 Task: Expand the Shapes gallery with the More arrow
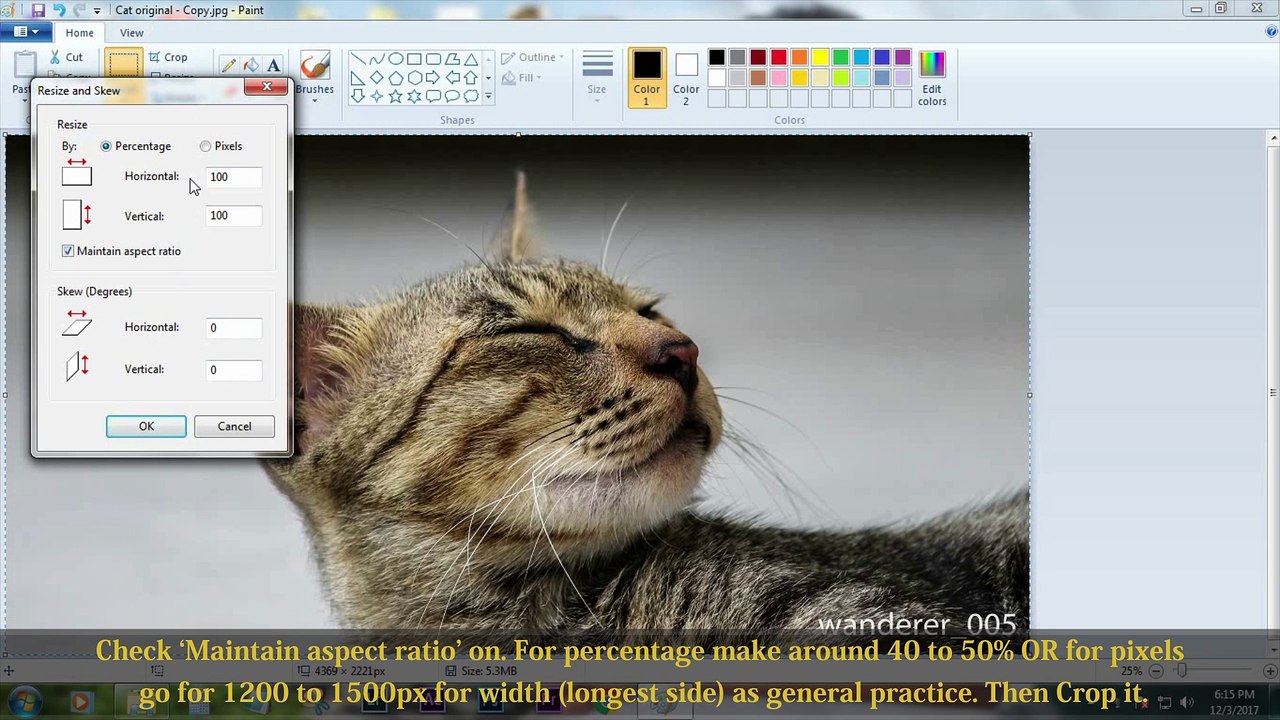coord(488,97)
